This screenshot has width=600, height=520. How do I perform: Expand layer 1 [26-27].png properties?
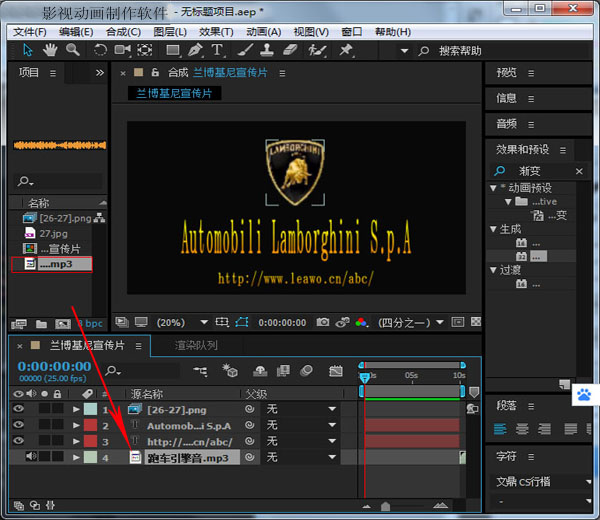[x=76, y=409]
